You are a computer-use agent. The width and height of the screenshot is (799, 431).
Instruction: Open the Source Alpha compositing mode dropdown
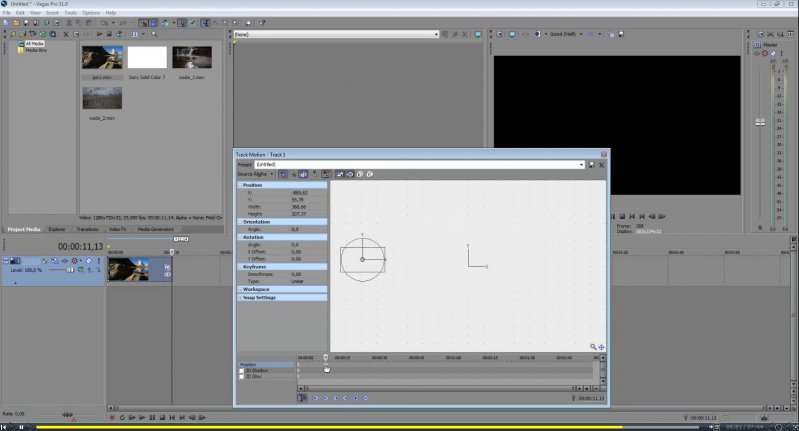[x=271, y=174]
